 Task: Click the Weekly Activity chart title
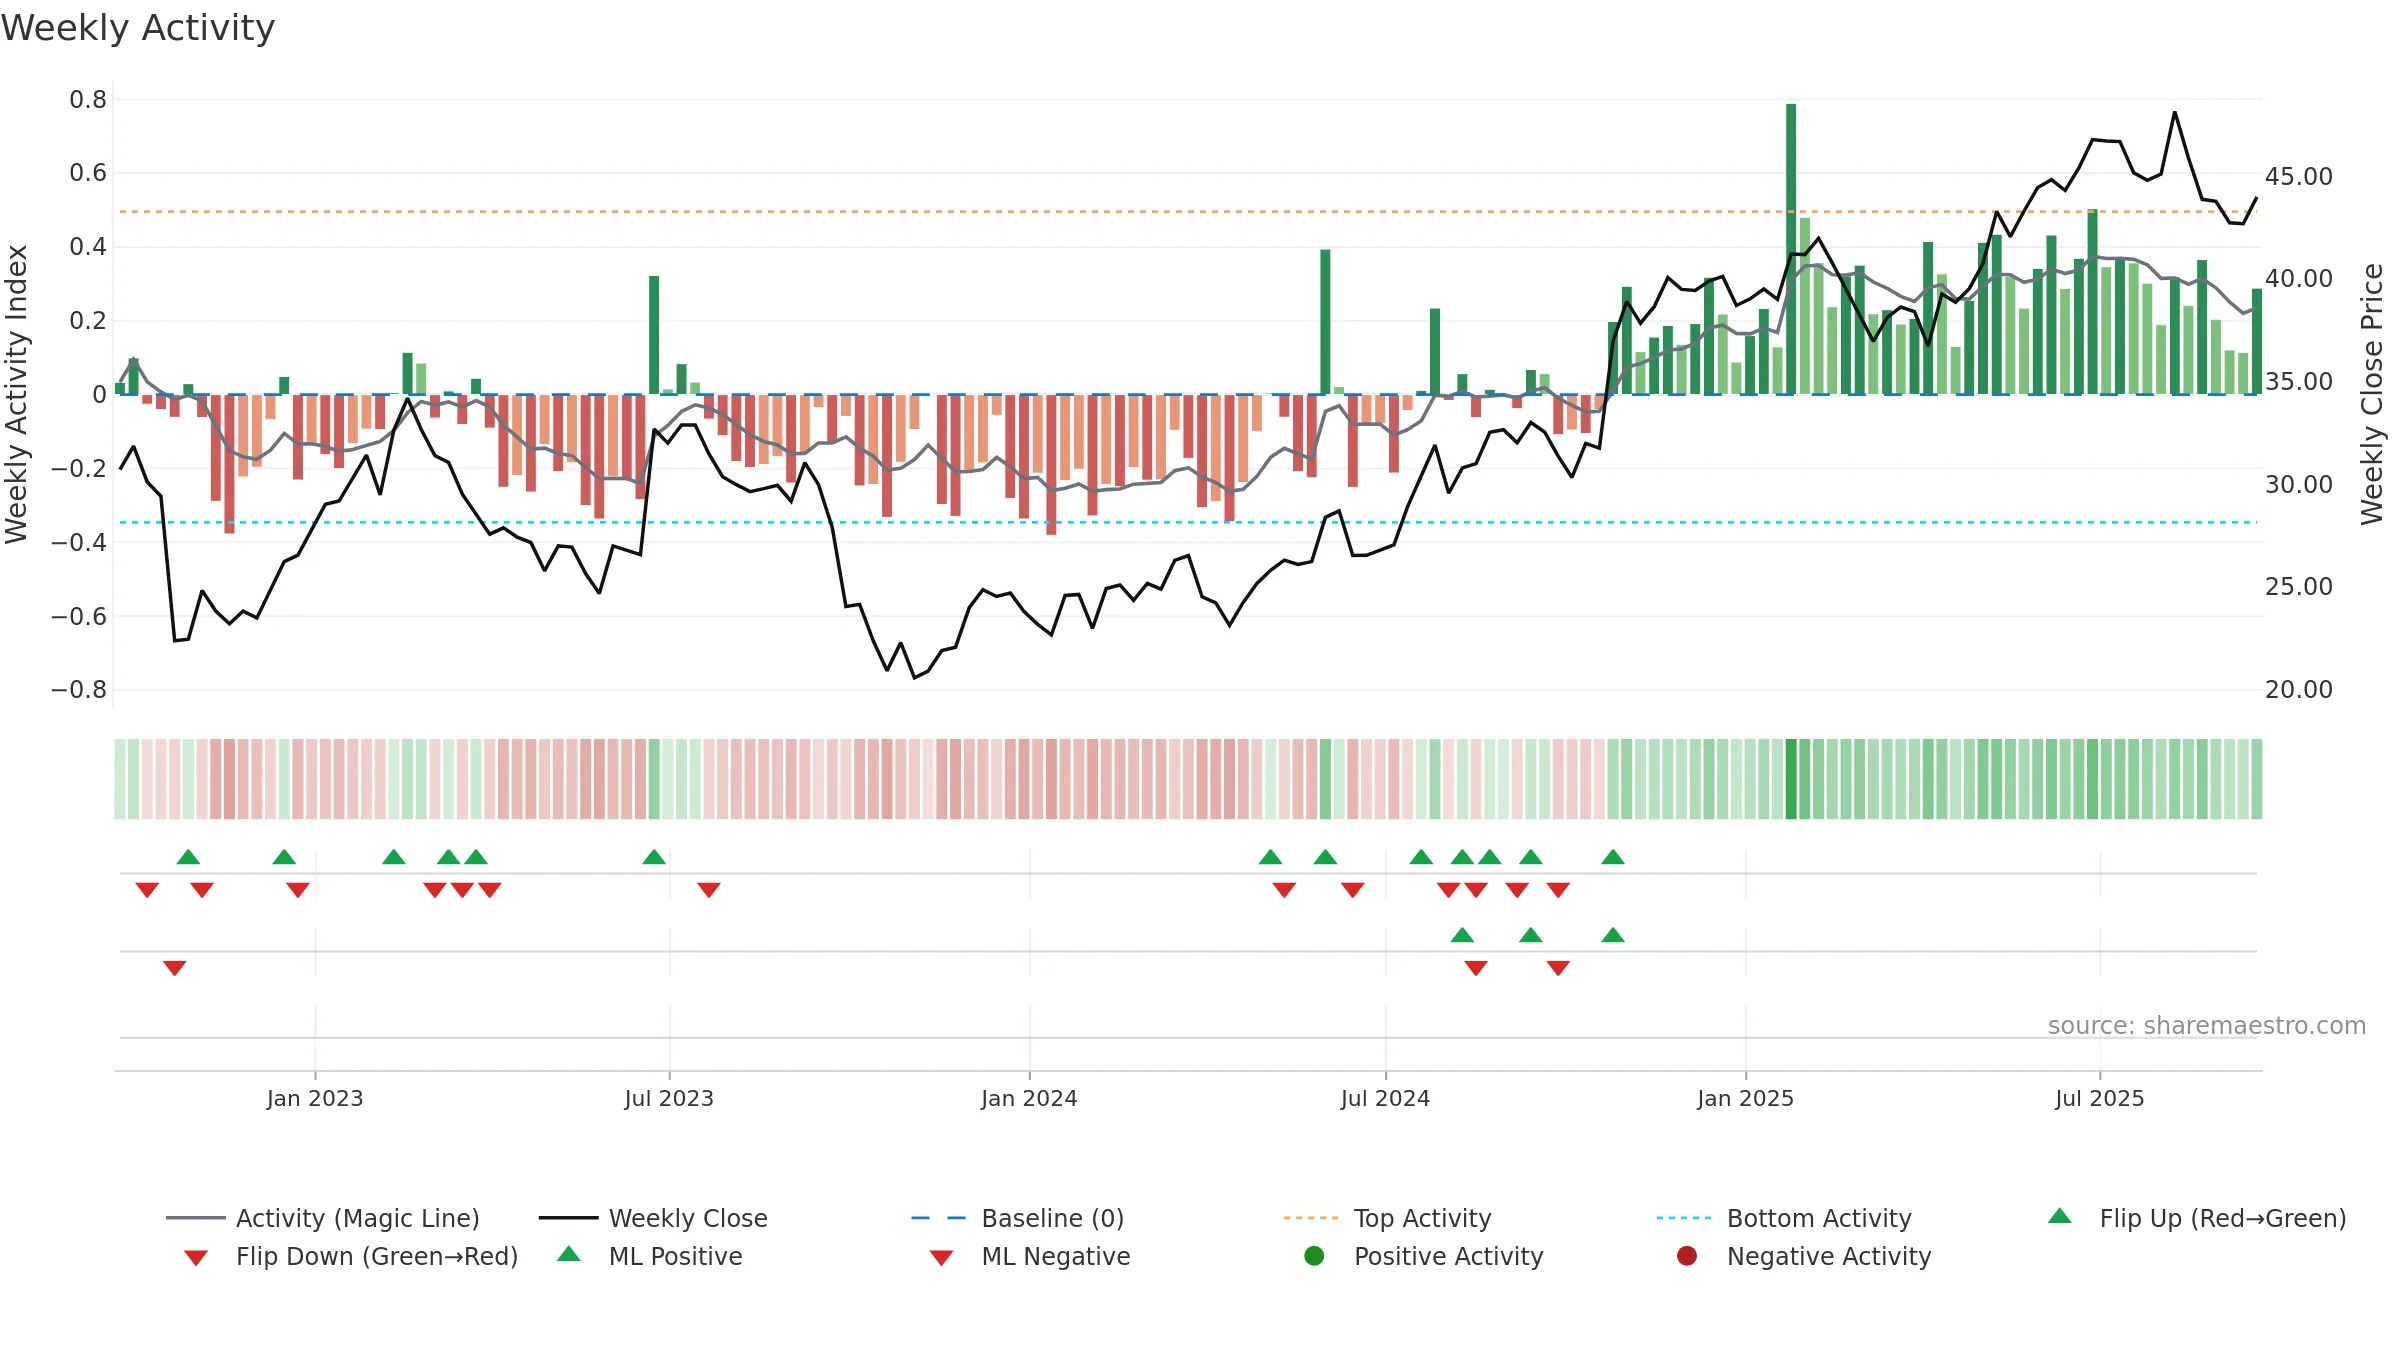pyautogui.click(x=138, y=28)
